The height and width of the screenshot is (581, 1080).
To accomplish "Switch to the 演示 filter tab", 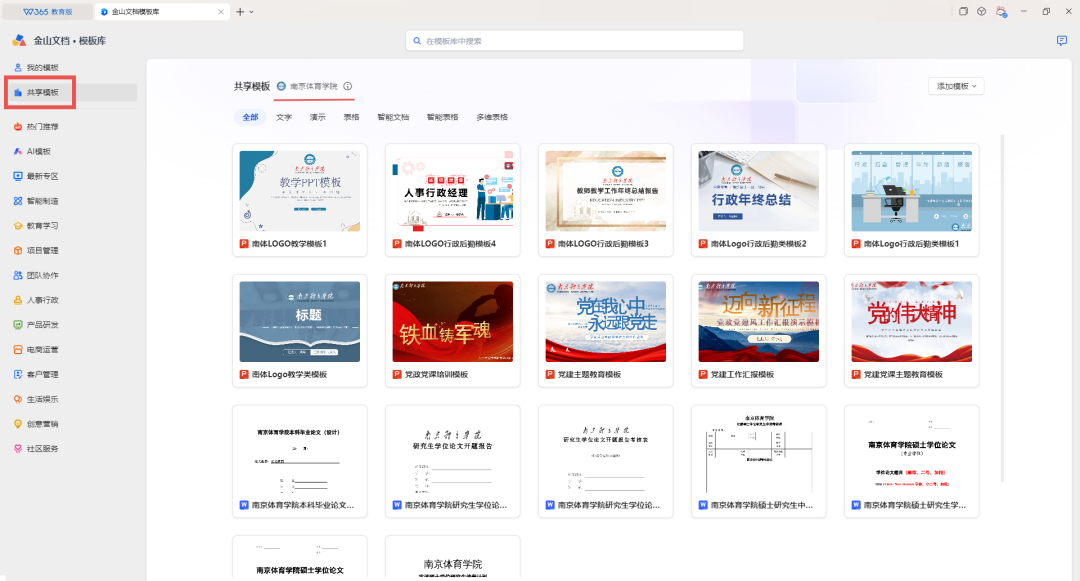I will [318, 117].
